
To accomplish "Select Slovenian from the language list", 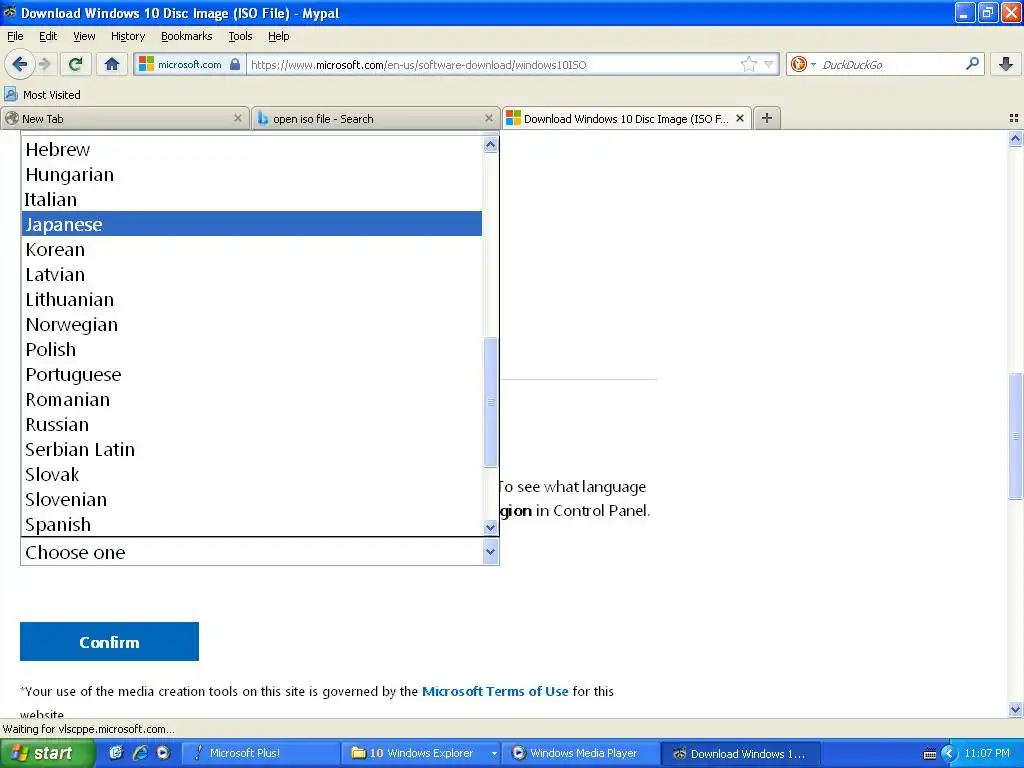I will tap(252, 499).
